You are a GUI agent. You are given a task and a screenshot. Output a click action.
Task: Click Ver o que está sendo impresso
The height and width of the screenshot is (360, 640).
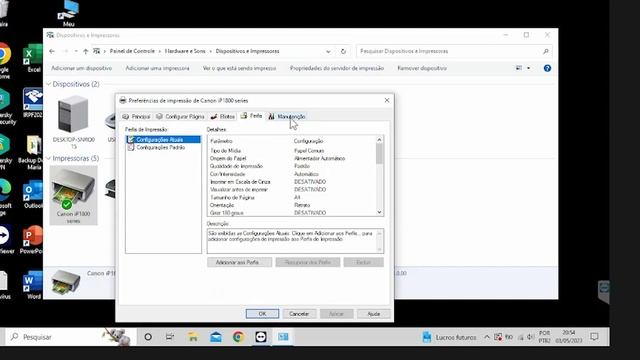click(x=240, y=68)
